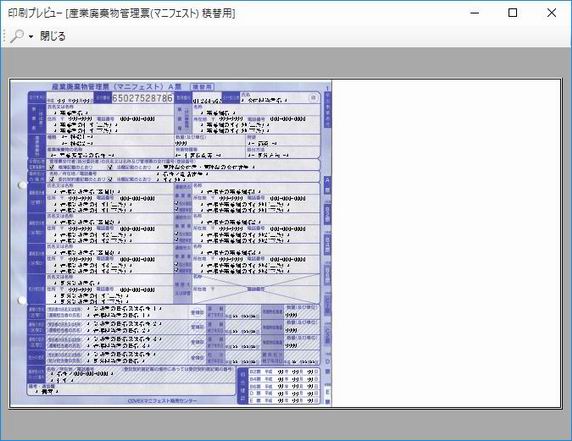Screen dimensions: 572x441
Task: Close the preview with 閉じる button
Action: [x=53, y=36]
